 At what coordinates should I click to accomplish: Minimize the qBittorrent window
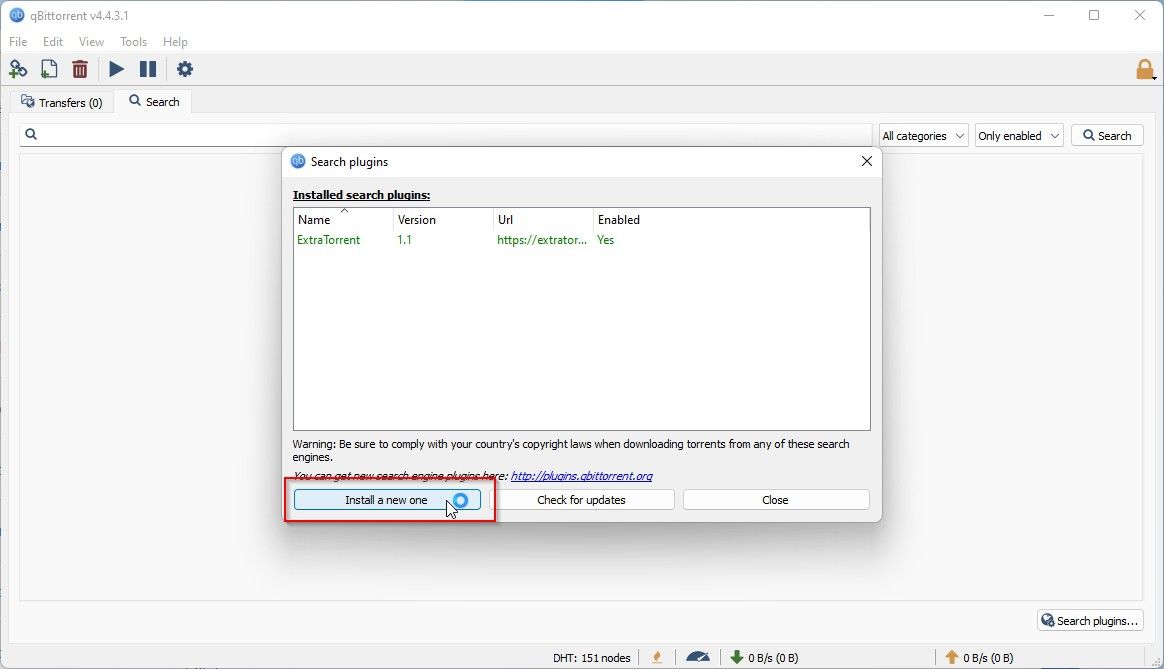[1049, 16]
